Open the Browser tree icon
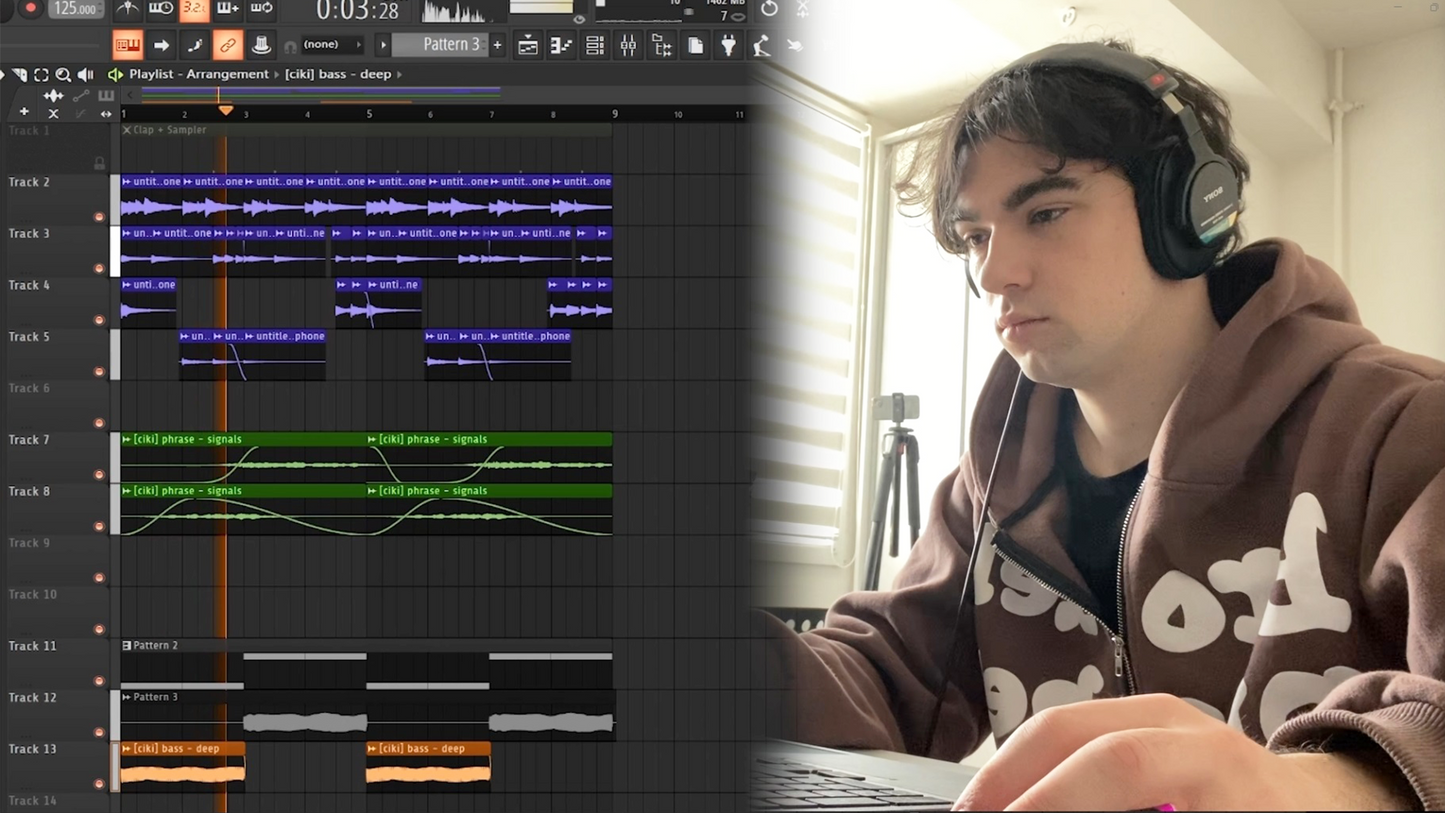The image size is (1445, 813). [662, 45]
